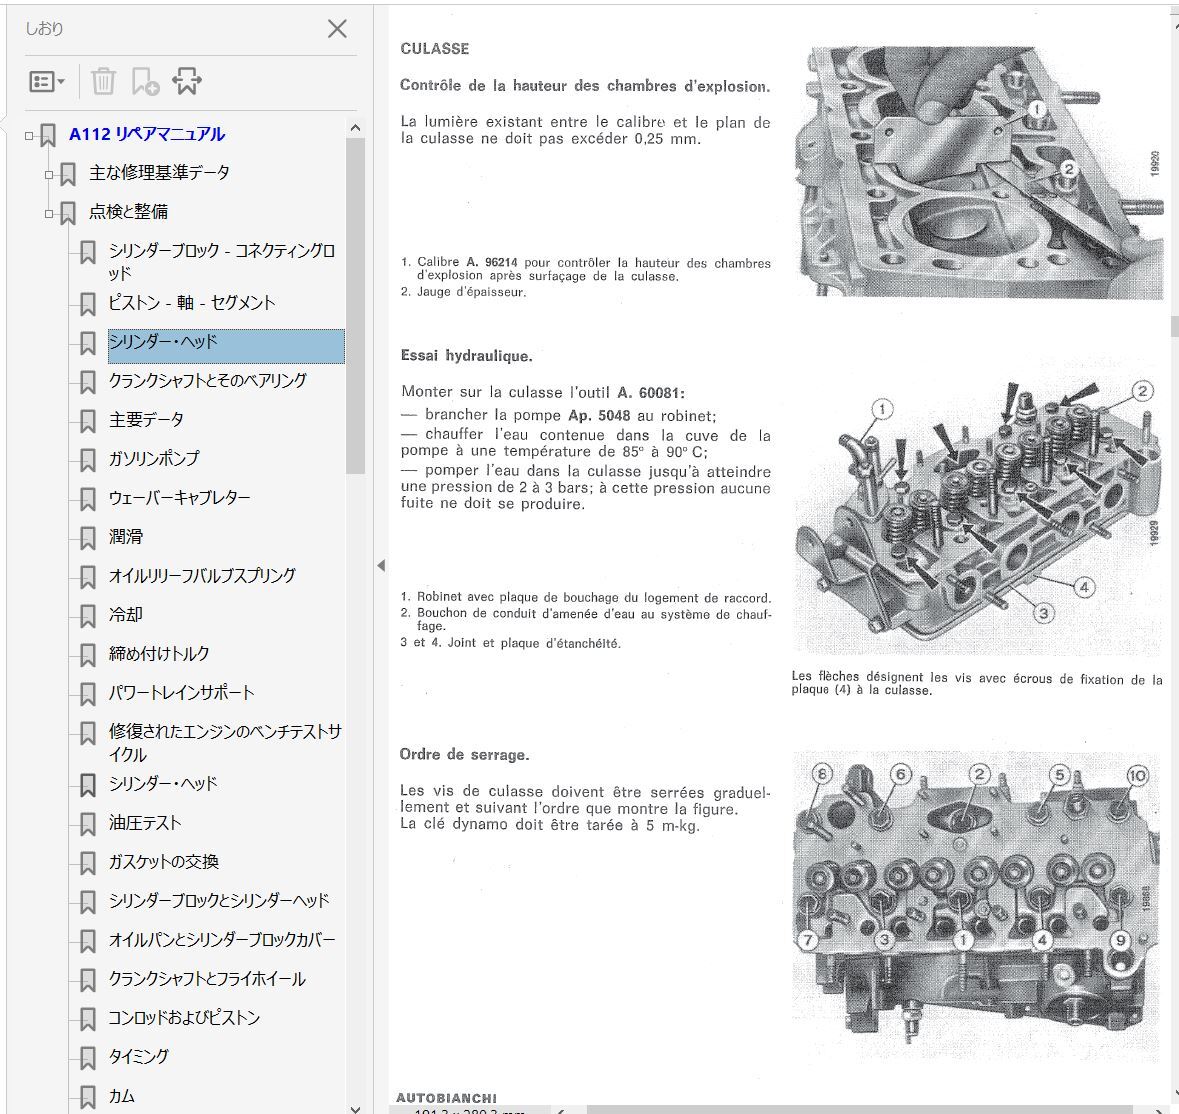Select the highlighted シリンダー・ヘッド bookmark
This screenshot has height=1114, width=1179.
[226, 347]
